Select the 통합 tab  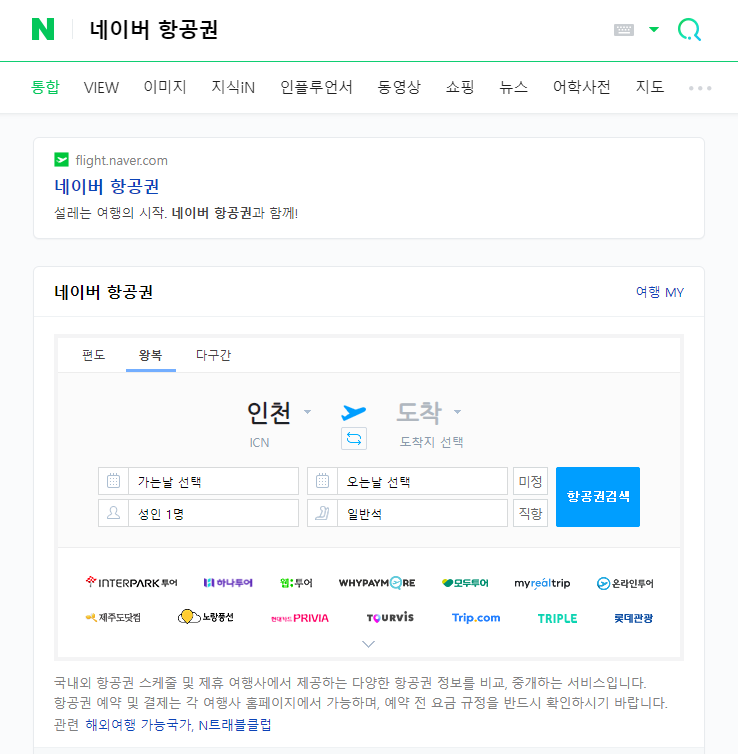[45, 87]
